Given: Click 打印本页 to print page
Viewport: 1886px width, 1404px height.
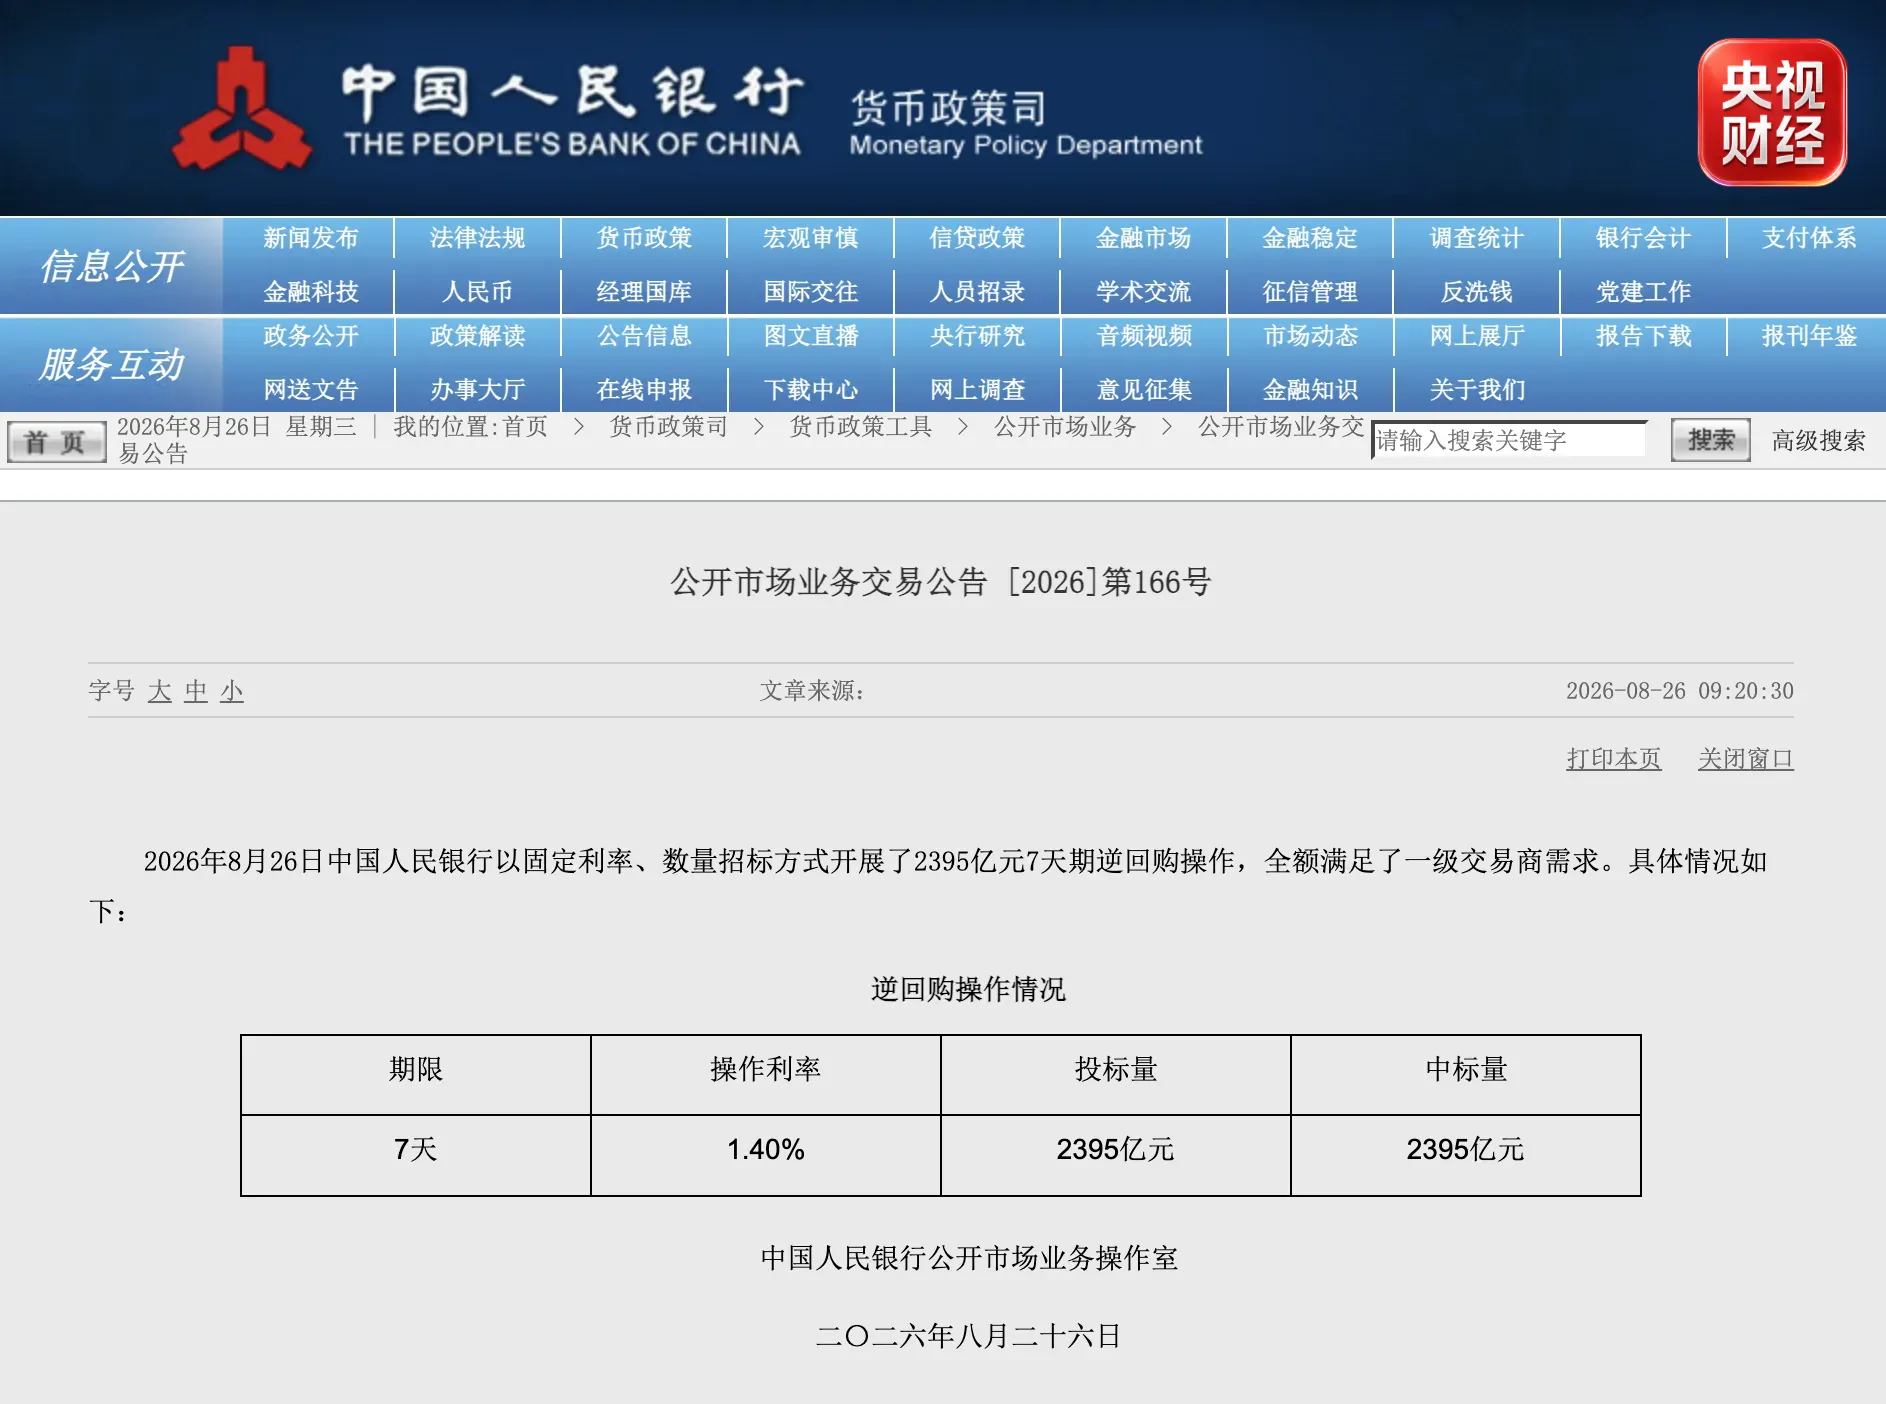Looking at the screenshot, I should [x=1613, y=759].
